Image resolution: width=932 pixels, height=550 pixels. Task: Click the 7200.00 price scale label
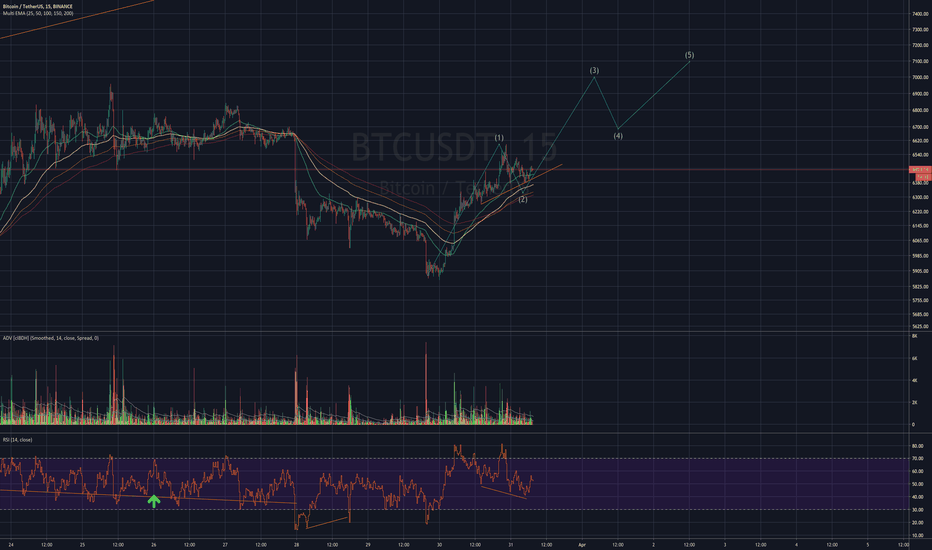(921, 45)
